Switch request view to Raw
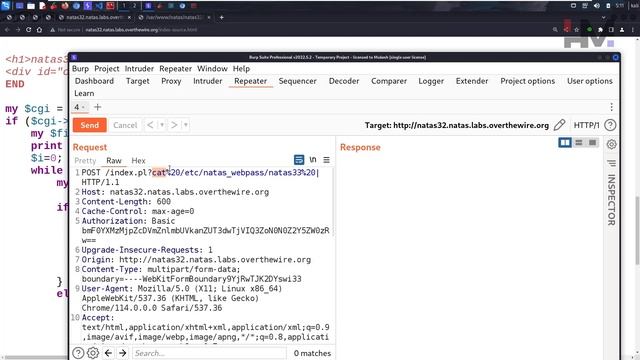The height and width of the screenshot is (360, 640). (x=114, y=161)
